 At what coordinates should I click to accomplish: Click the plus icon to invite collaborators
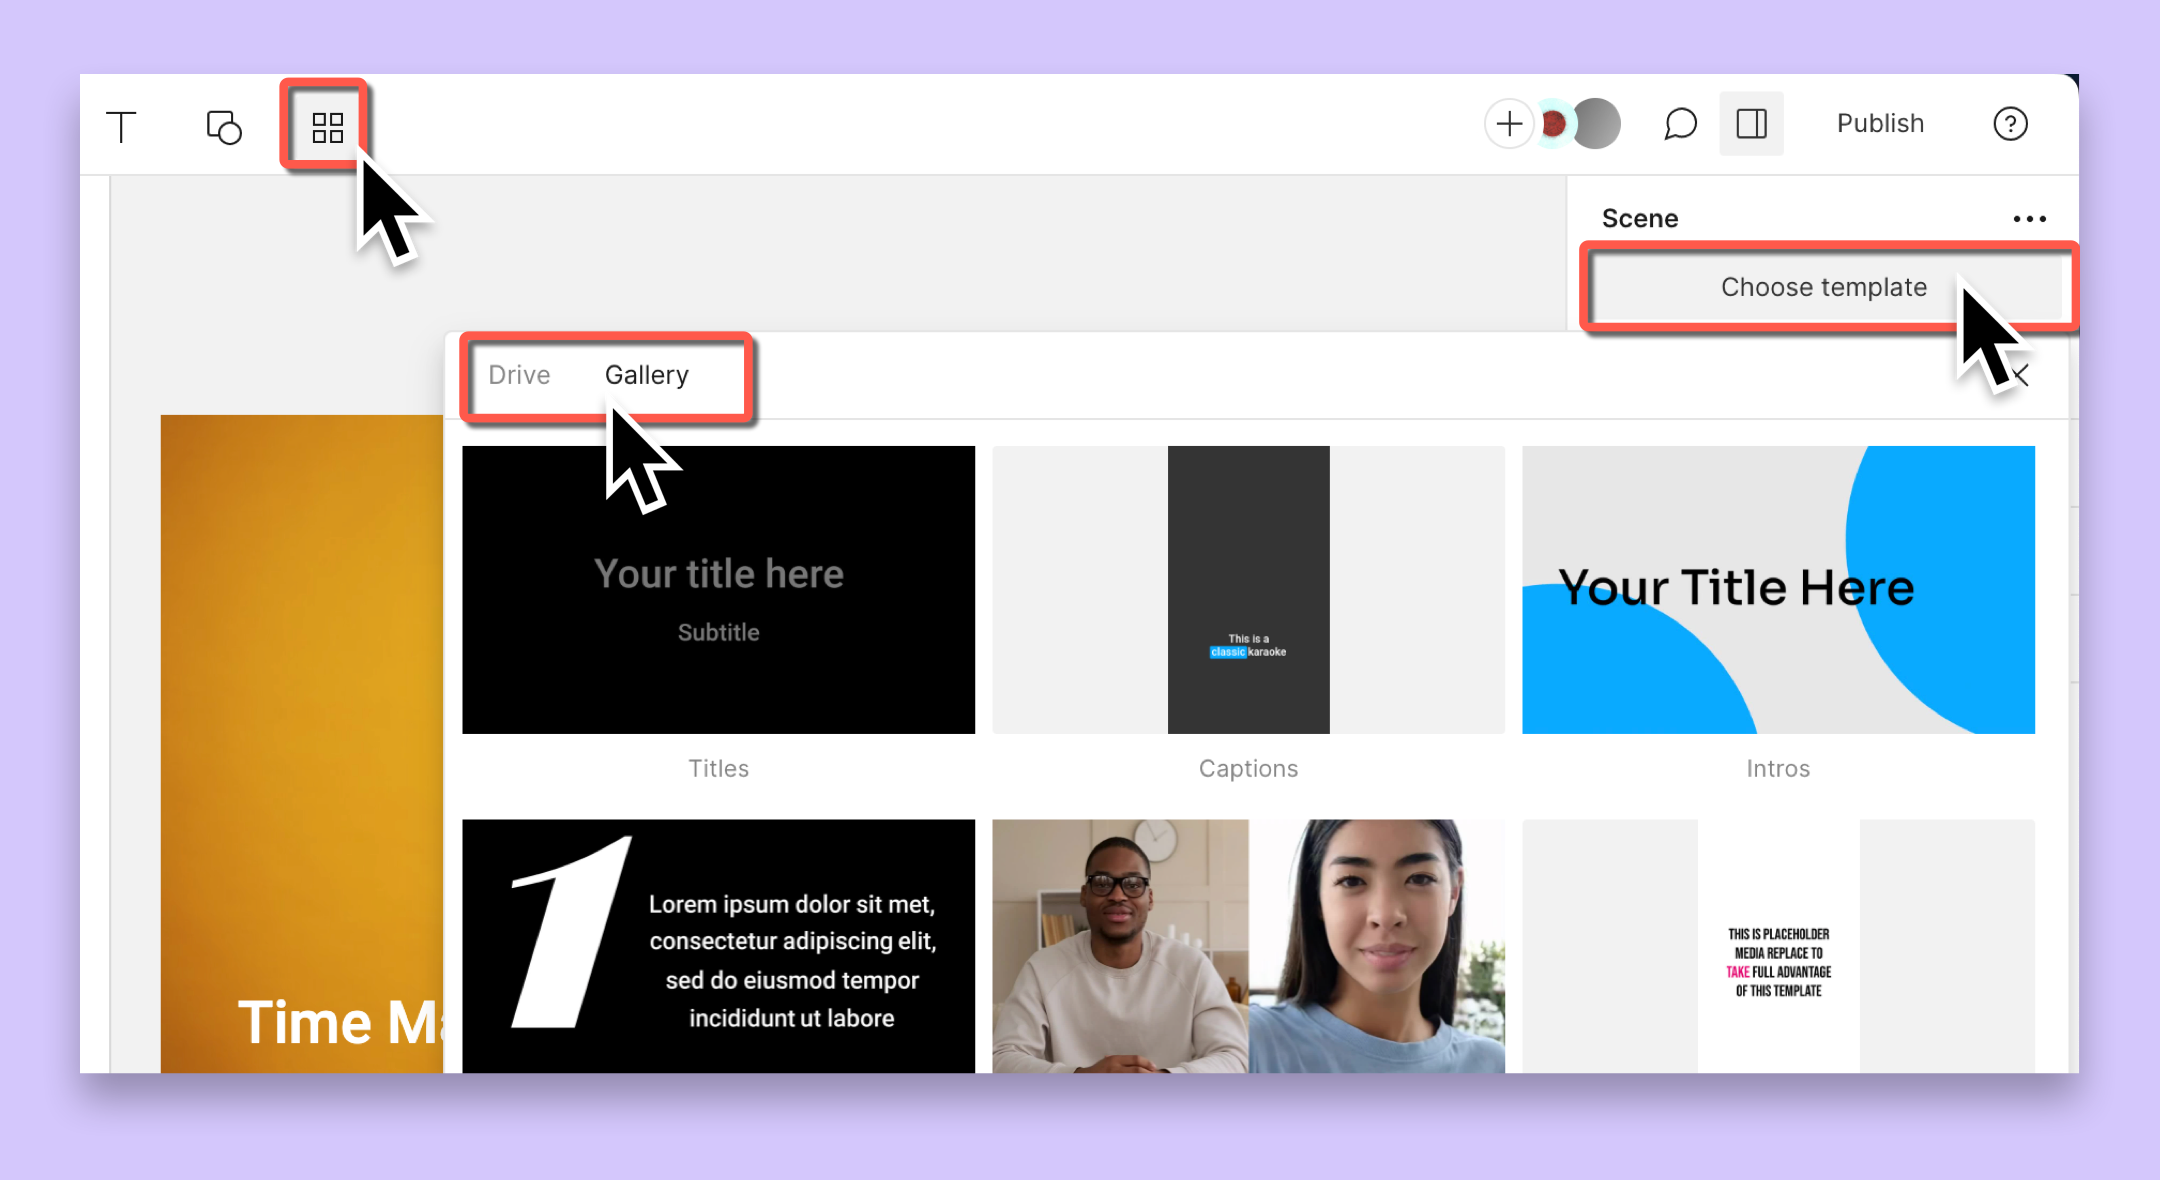coord(1509,123)
